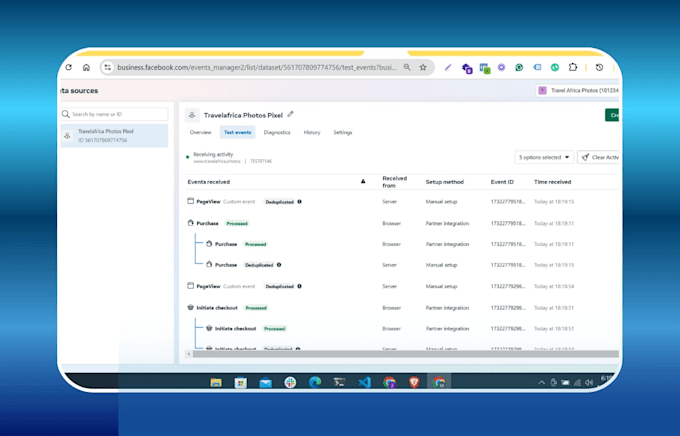Open File Explorer from the taskbar
680x436 pixels.
coord(216,382)
